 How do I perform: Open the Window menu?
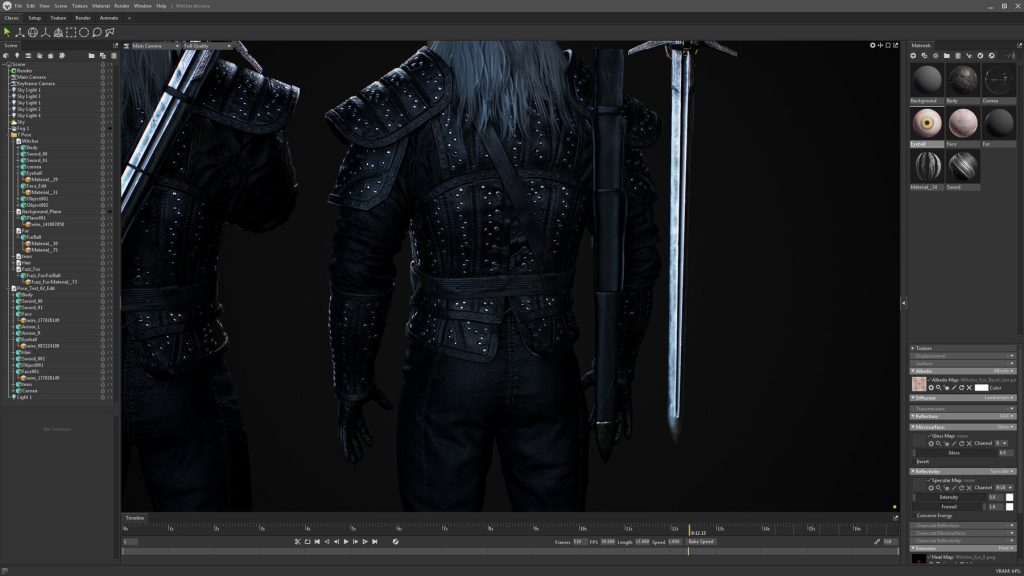[142, 6]
